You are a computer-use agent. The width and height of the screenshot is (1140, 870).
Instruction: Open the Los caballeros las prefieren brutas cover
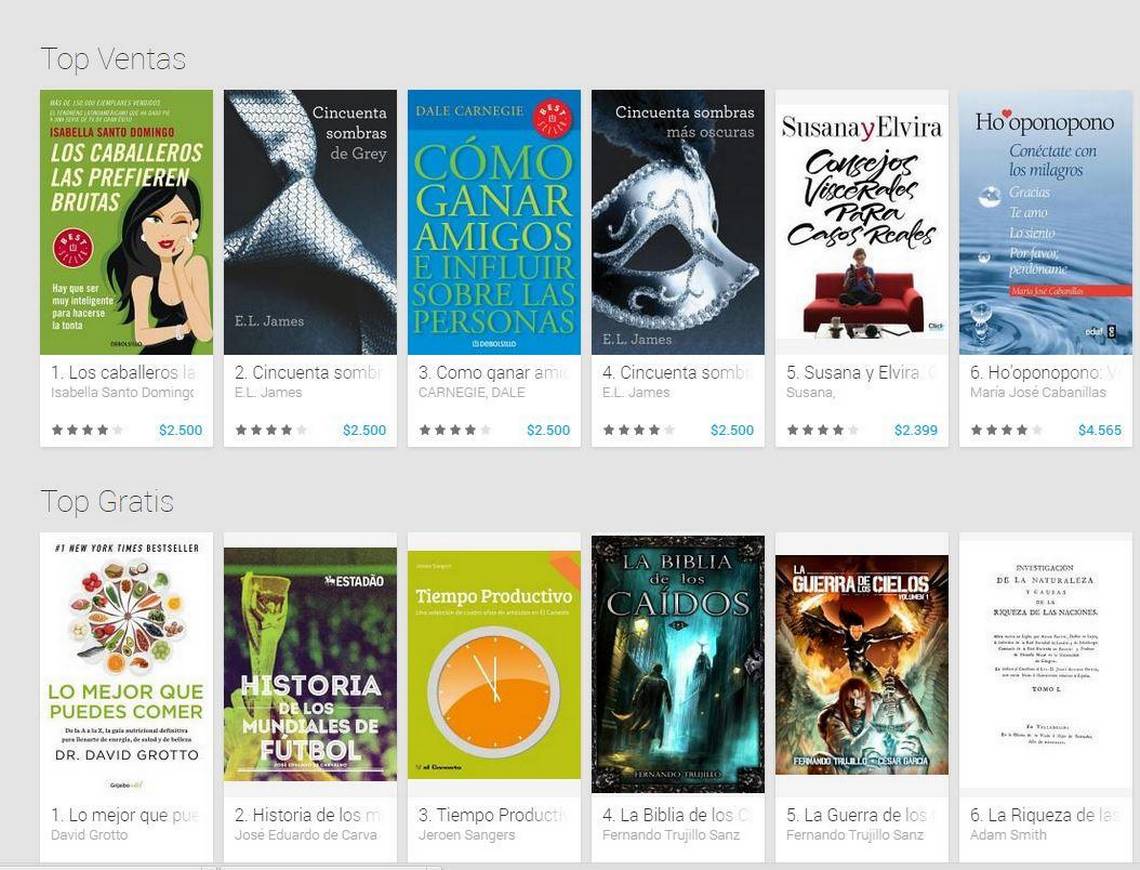click(x=127, y=222)
